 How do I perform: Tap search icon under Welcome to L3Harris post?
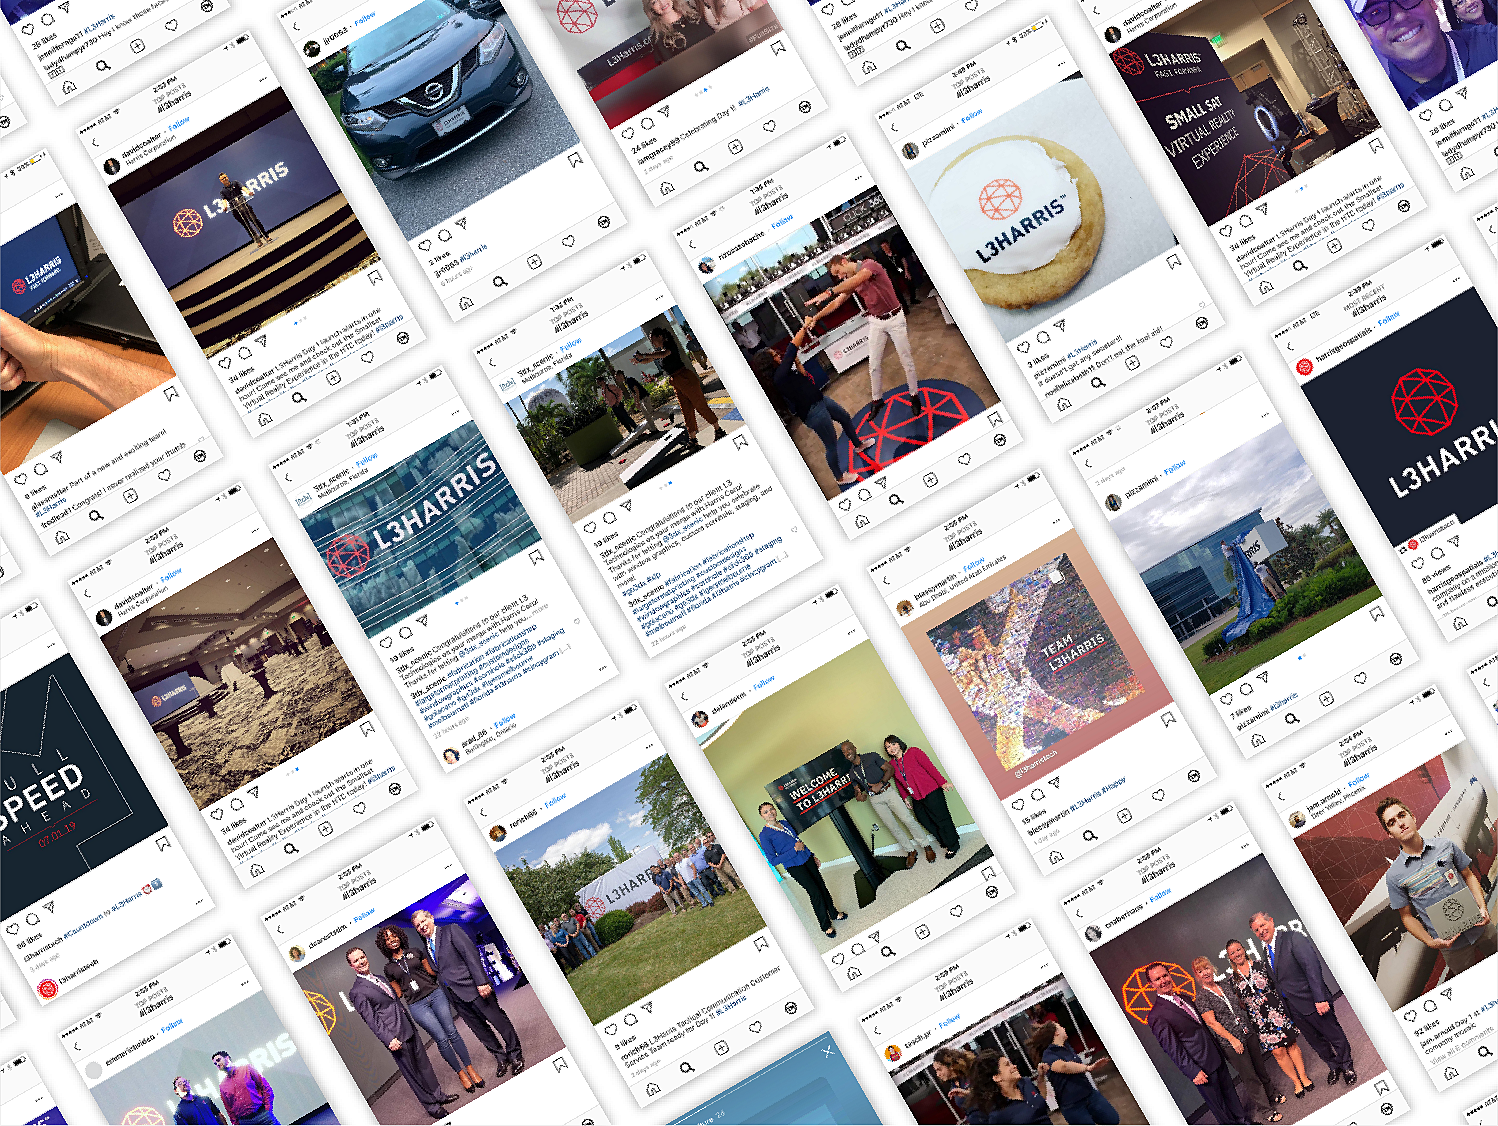(x=888, y=951)
